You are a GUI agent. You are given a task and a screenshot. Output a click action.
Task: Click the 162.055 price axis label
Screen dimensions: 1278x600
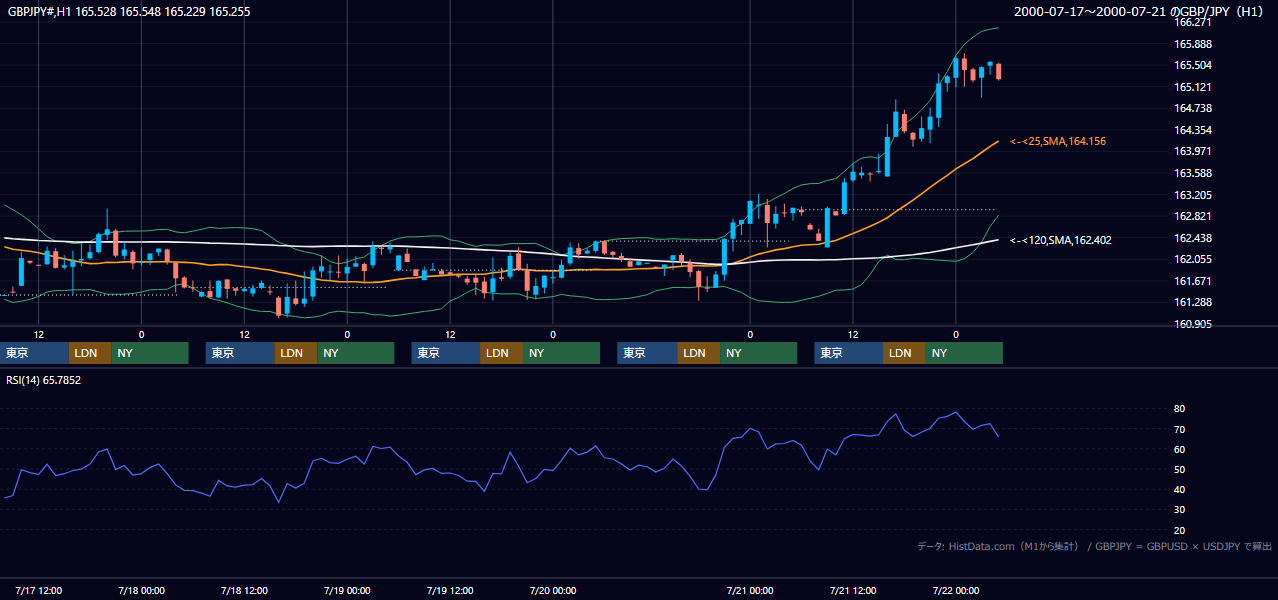point(1193,259)
